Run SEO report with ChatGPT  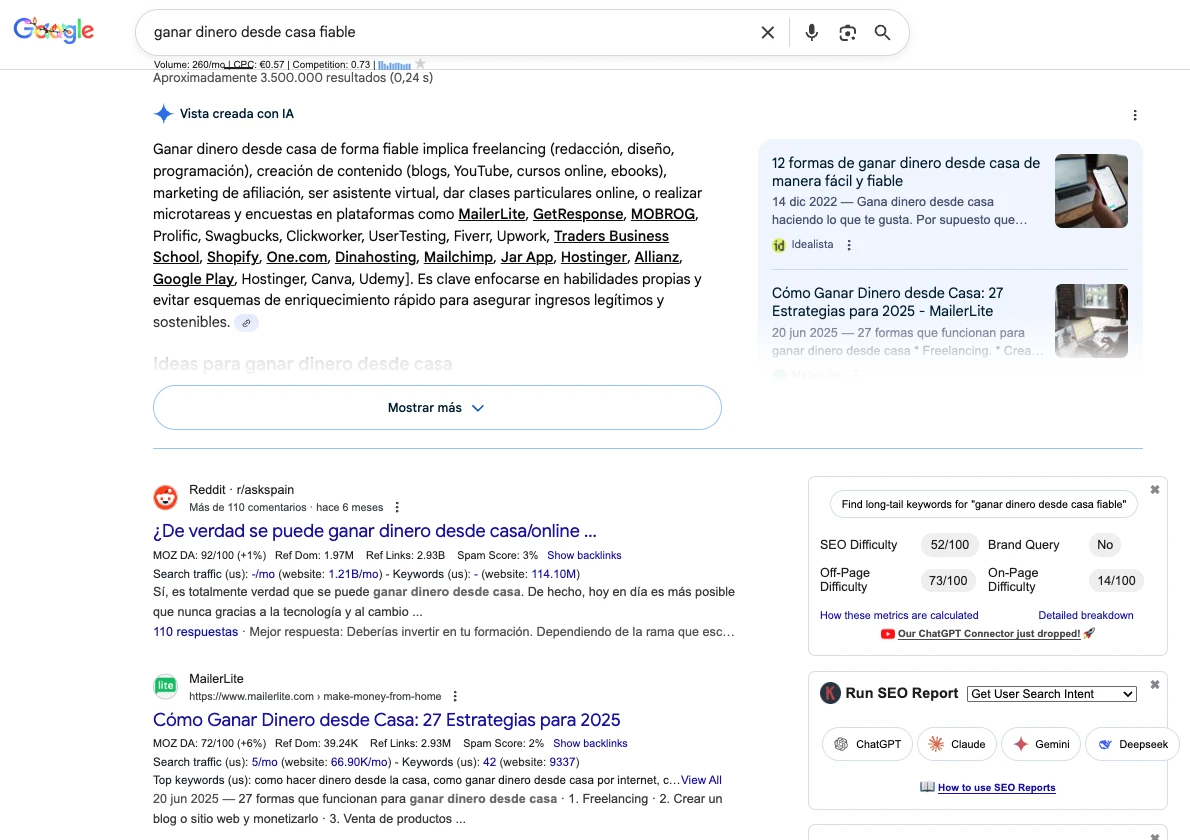pos(867,744)
